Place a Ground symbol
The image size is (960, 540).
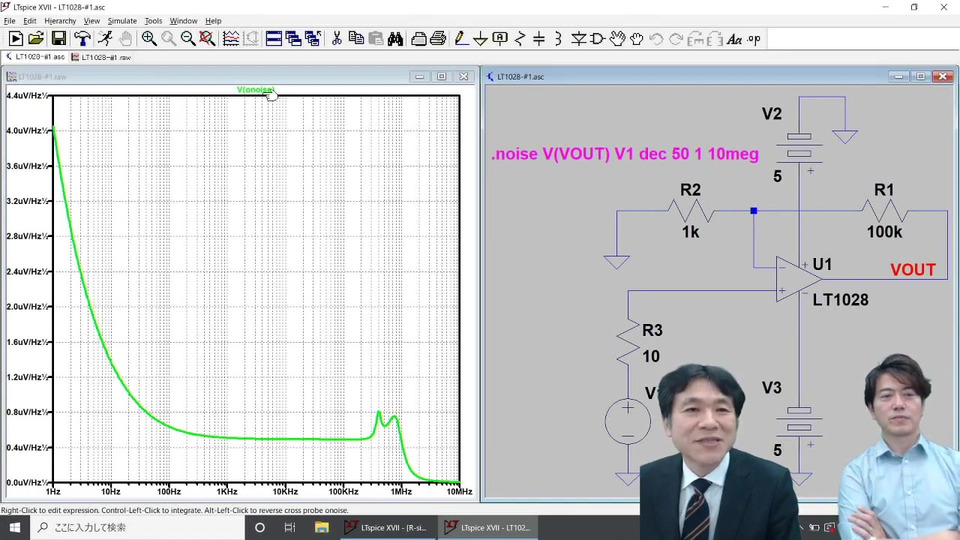[481, 39]
